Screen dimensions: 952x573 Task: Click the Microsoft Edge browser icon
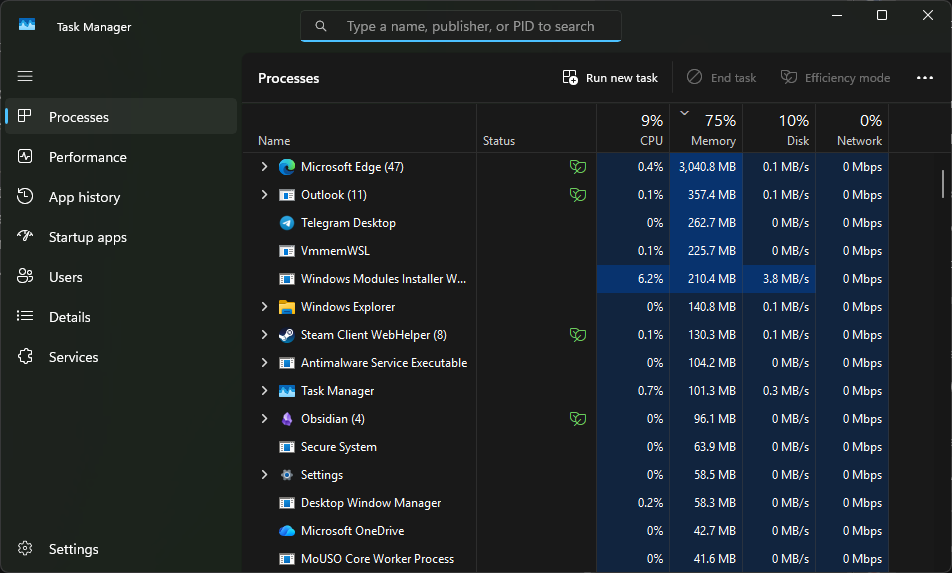click(x=287, y=167)
